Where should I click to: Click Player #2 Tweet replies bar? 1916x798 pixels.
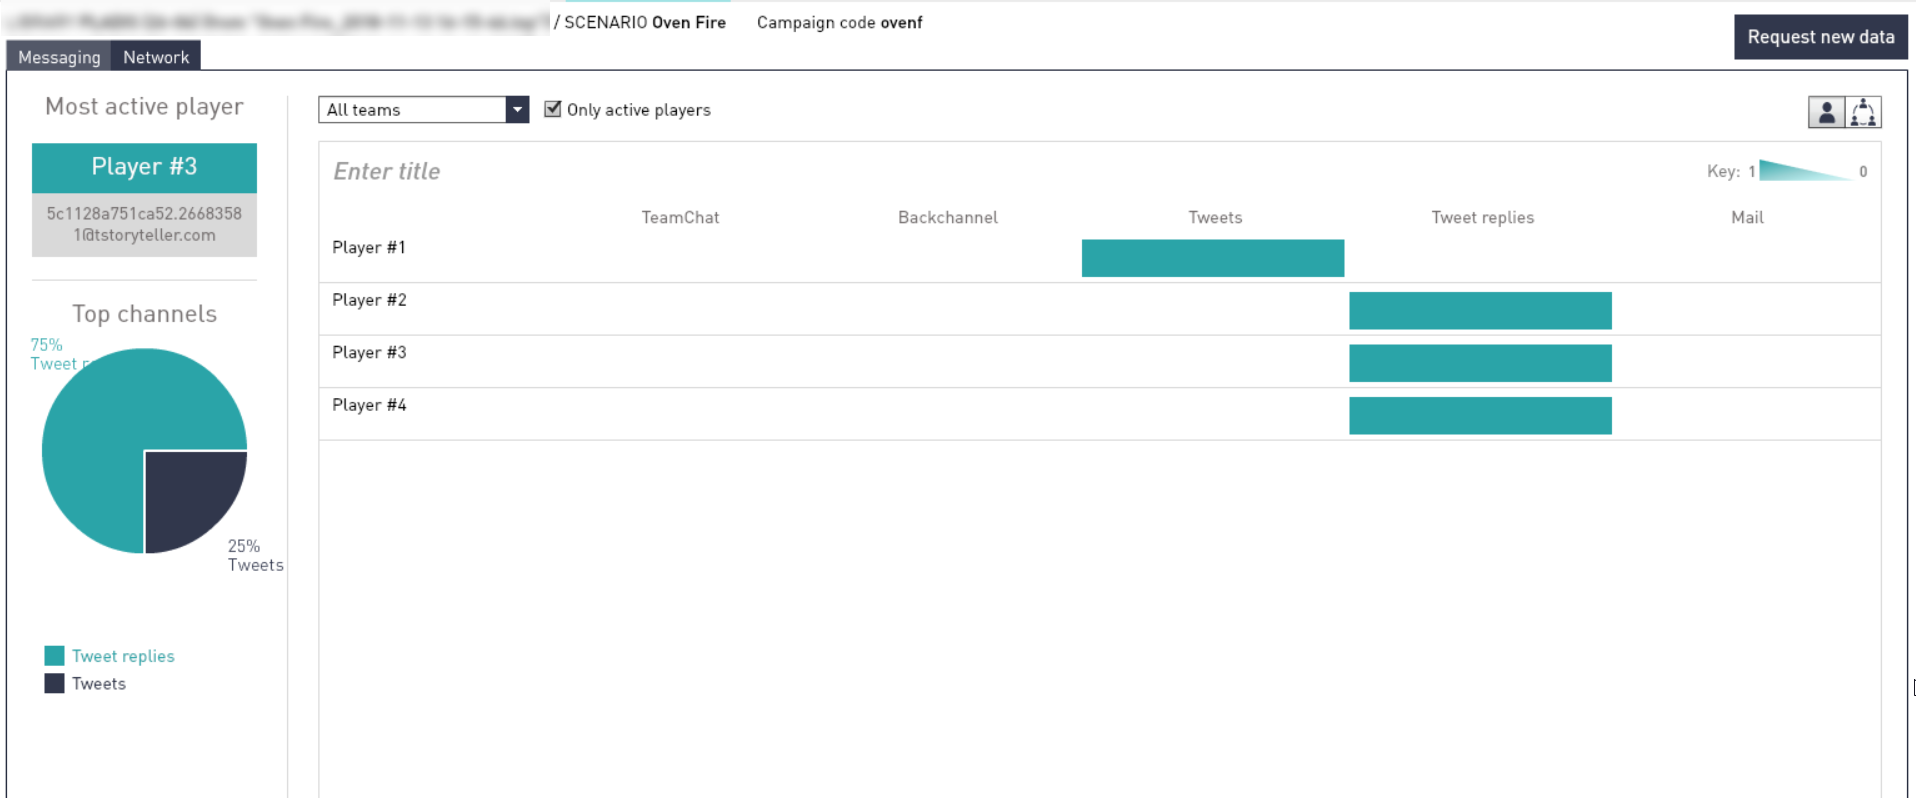1480,311
